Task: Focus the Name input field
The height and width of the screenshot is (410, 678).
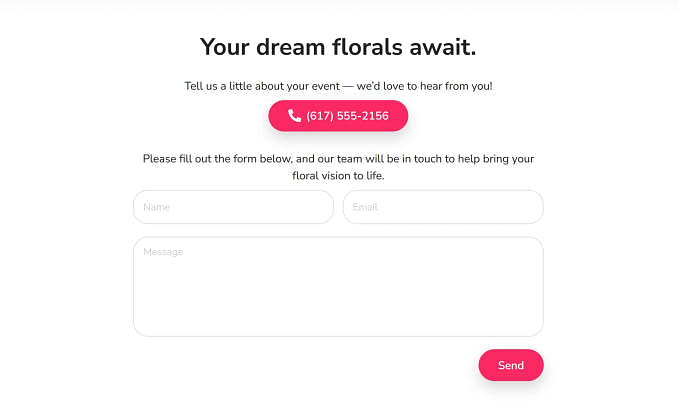Action: pos(233,207)
